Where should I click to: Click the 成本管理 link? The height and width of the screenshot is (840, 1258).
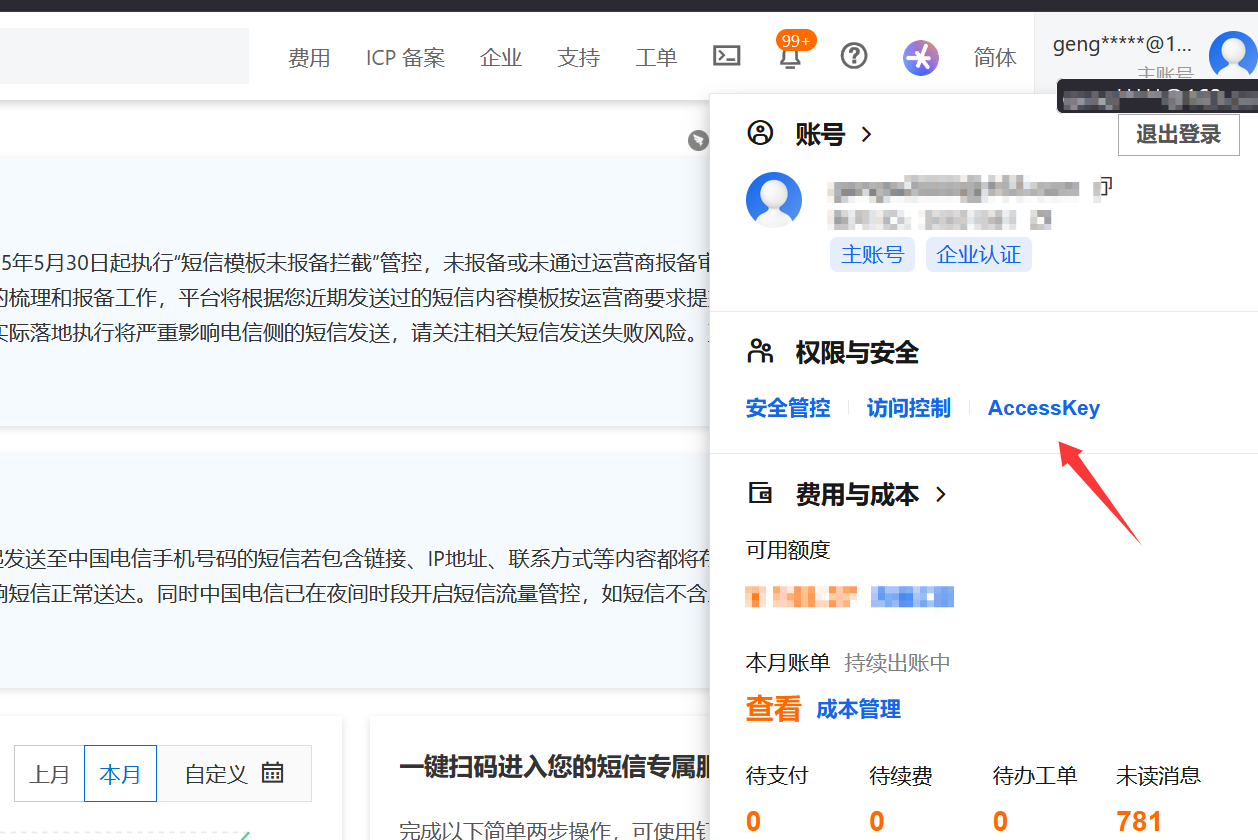pos(858,709)
